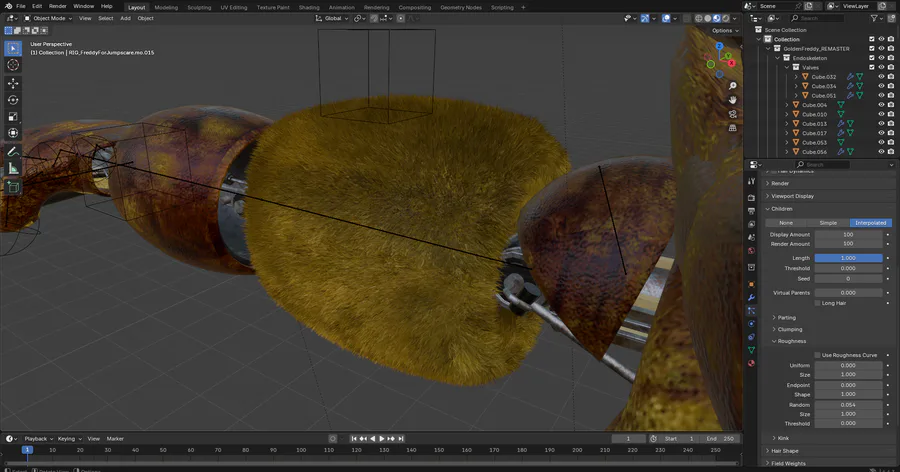Switch to Geometry Nodes workspace tab
The width and height of the screenshot is (900, 472).
click(461, 7)
